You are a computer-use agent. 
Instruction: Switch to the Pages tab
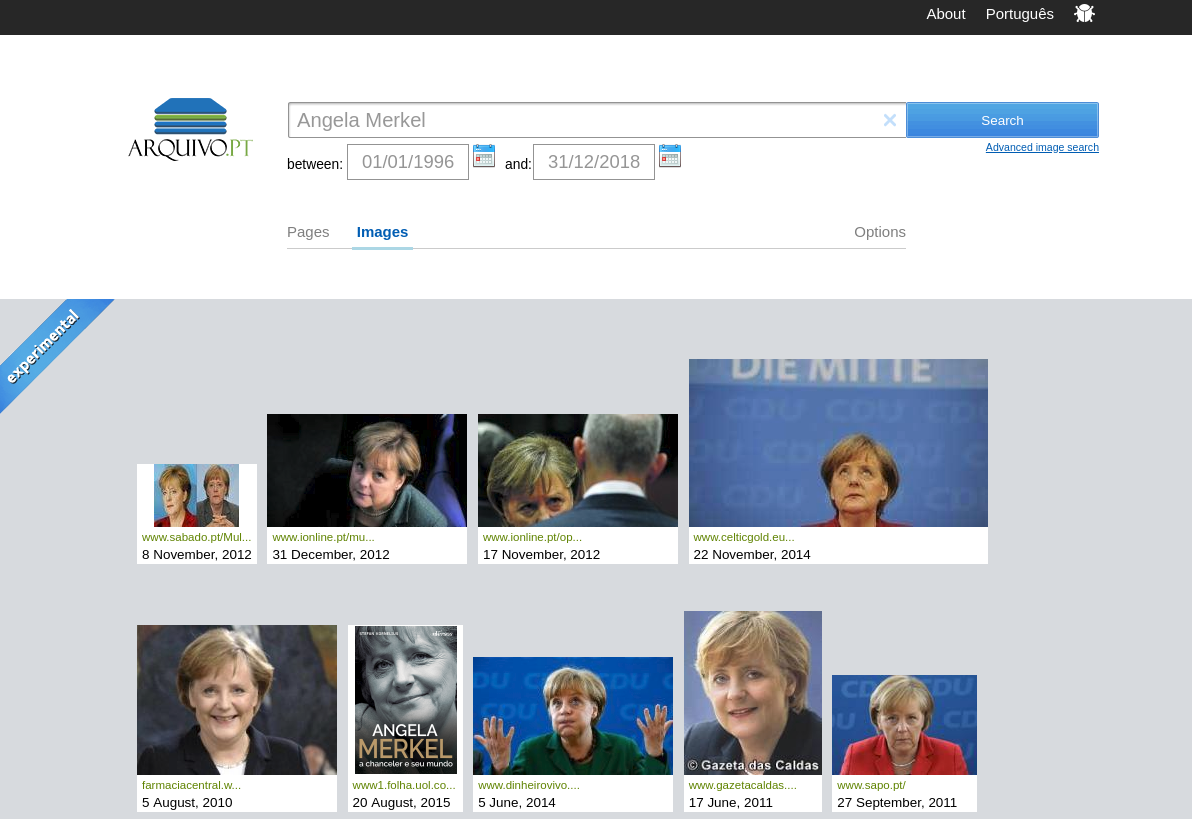coord(308,232)
